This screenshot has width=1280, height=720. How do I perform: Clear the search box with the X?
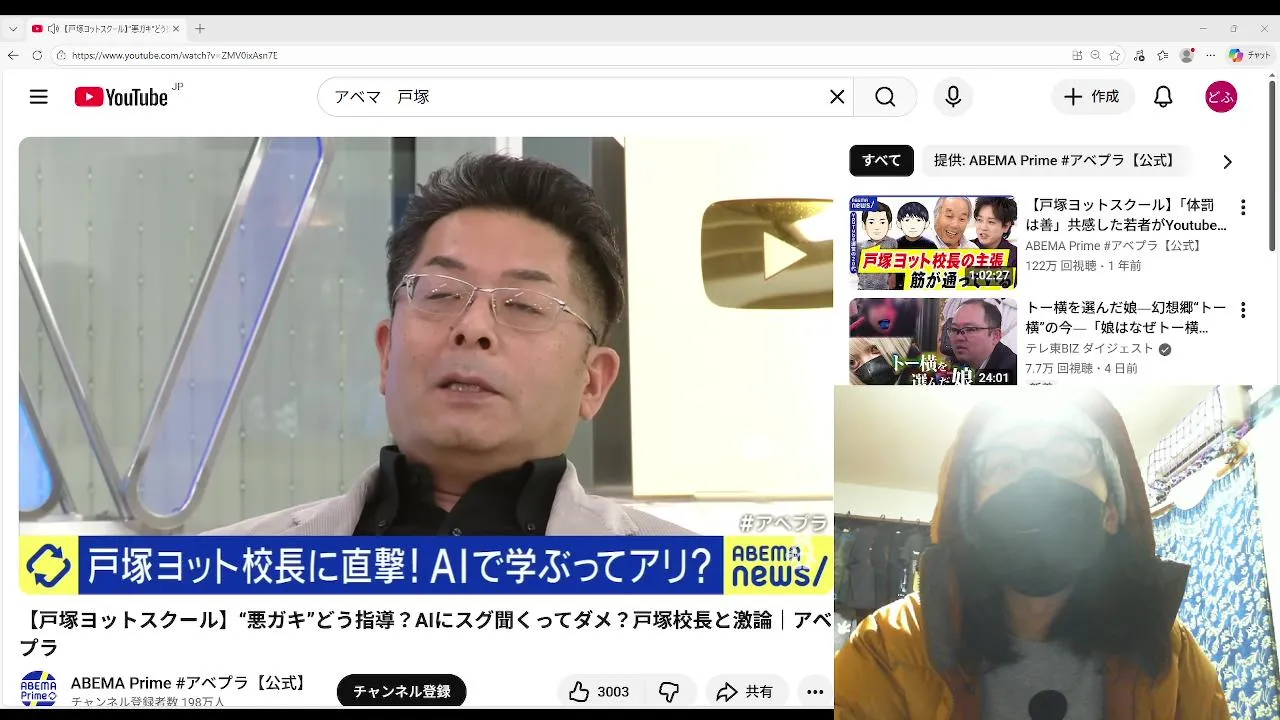pos(837,97)
